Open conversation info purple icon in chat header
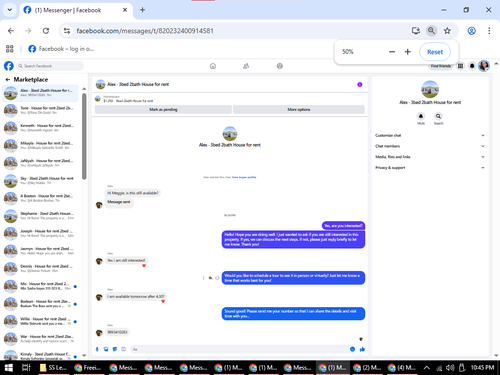 pos(360,84)
